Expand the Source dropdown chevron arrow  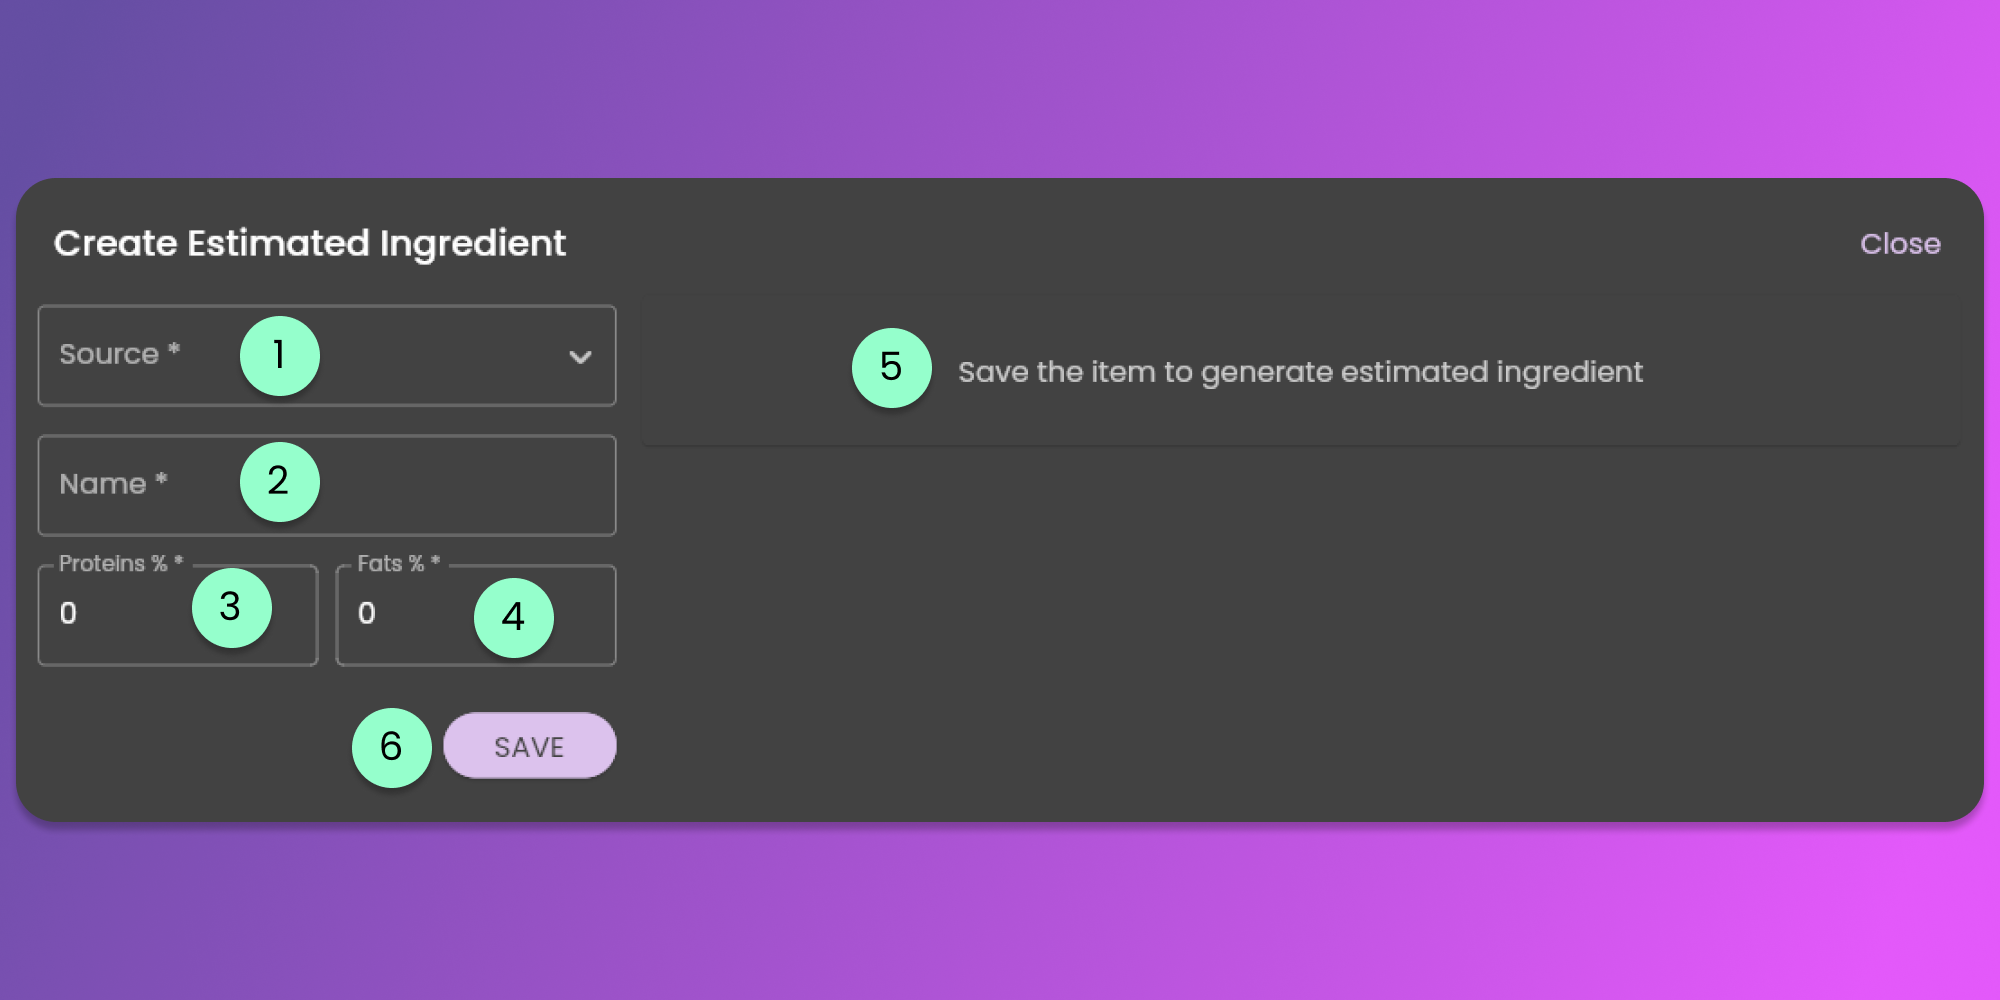pyautogui.click(x=580, y=357)
